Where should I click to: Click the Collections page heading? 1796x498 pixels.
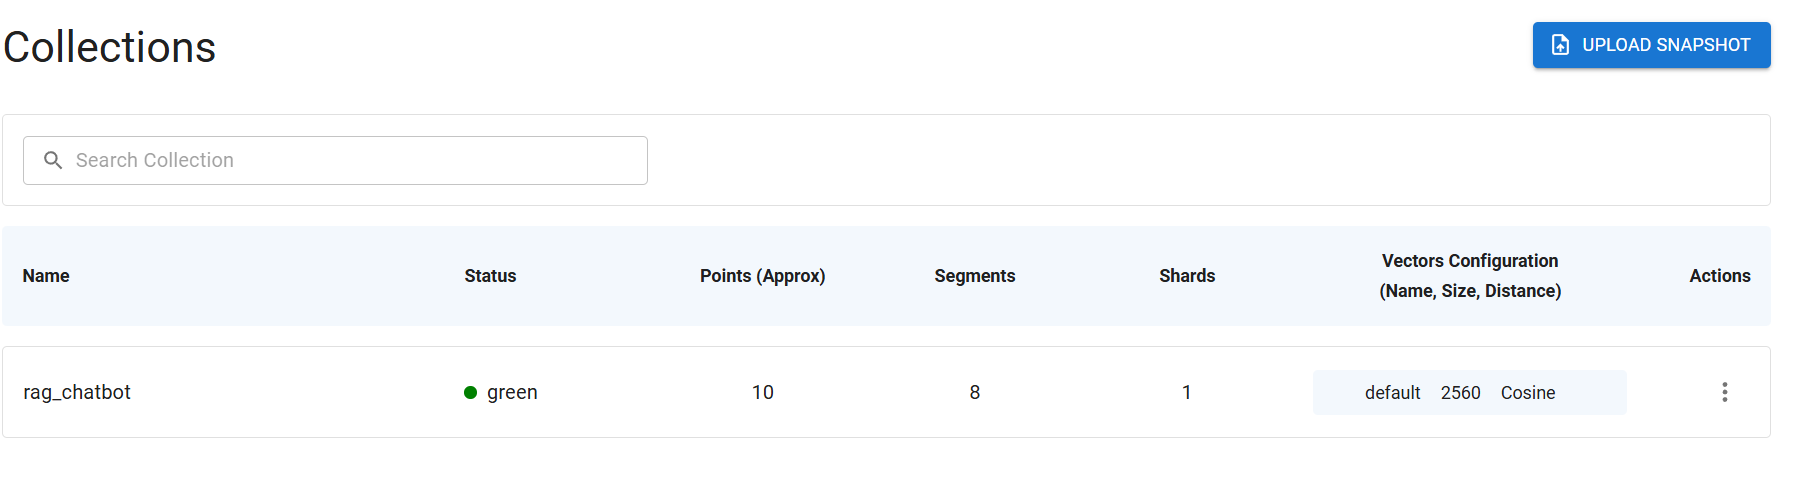click(x=110, y=47)
